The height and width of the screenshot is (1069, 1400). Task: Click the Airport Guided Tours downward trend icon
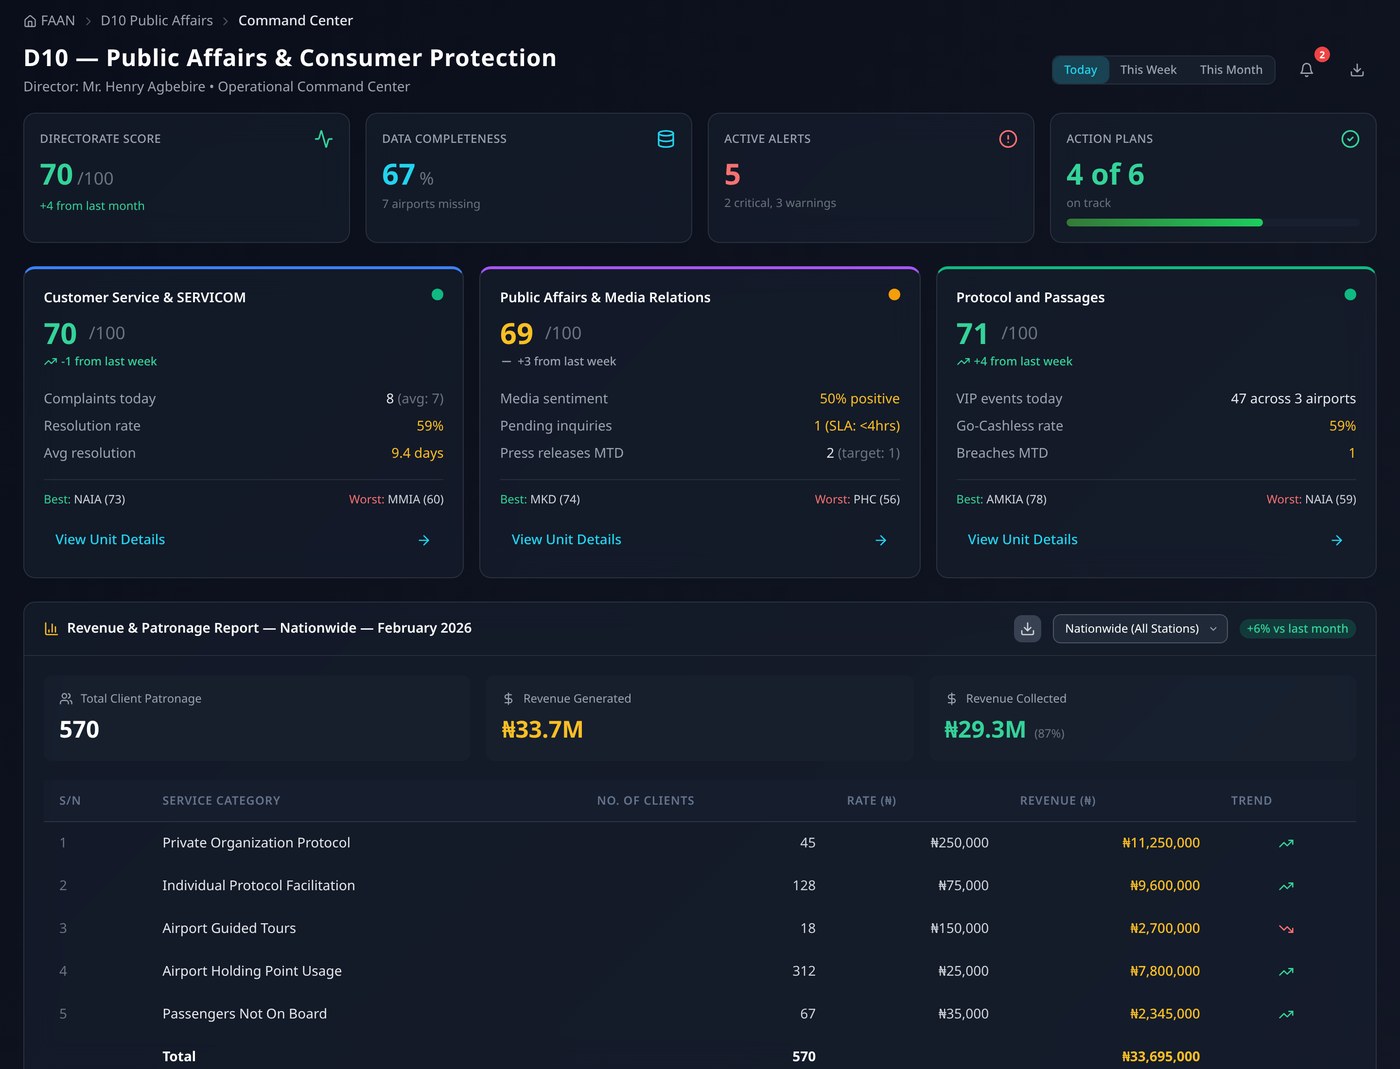pyautogui.click(x=1286, y=929)
